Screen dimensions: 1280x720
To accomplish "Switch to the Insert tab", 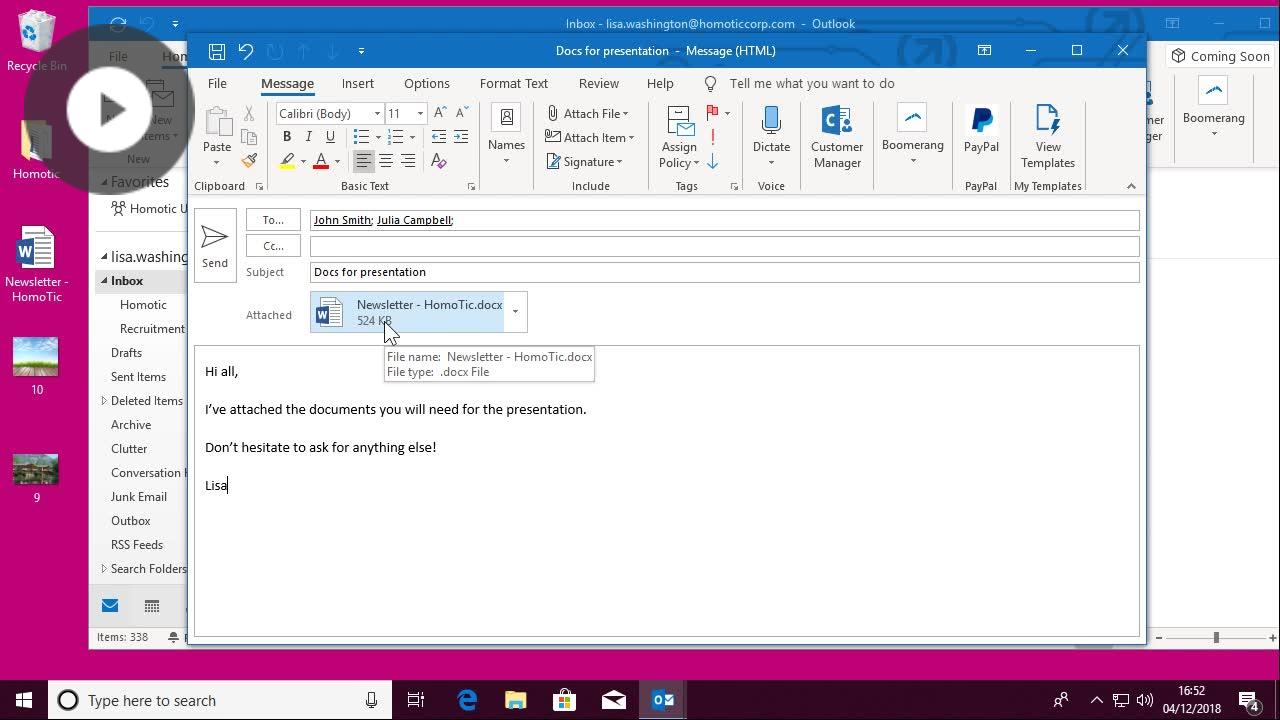I will tap(357, 84).
